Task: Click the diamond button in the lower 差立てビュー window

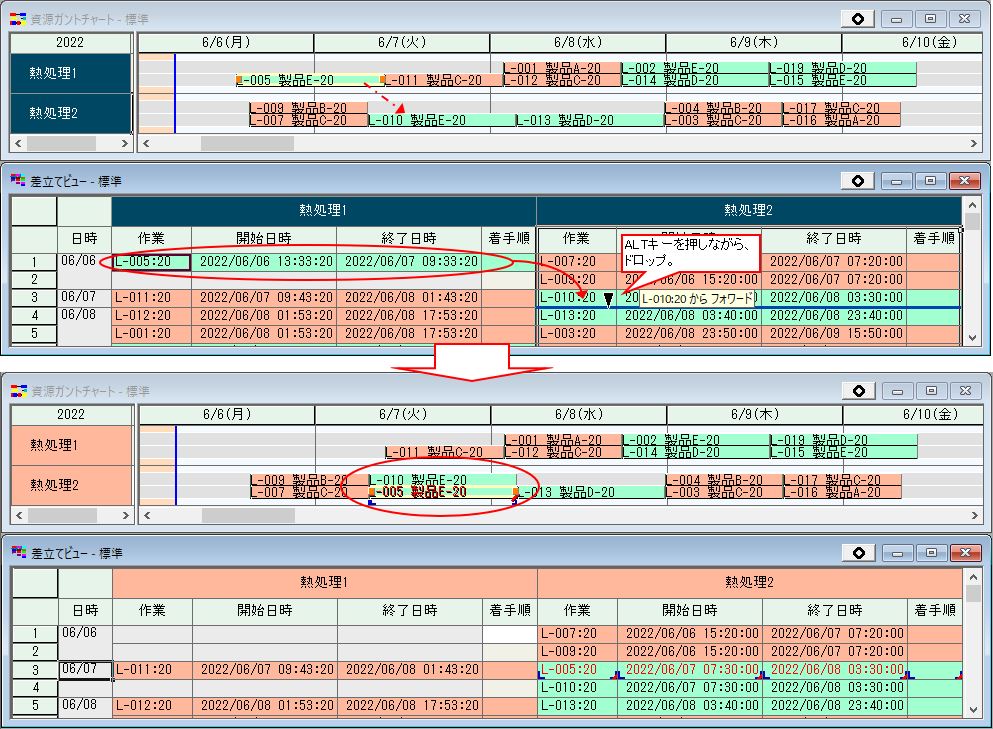Action: coord(859,553)
